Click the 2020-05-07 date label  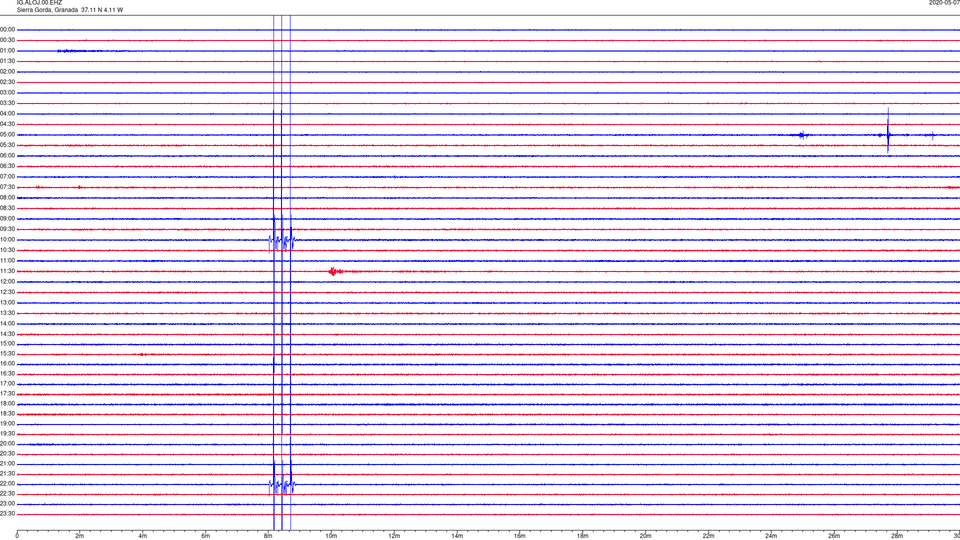coord(944,3)
